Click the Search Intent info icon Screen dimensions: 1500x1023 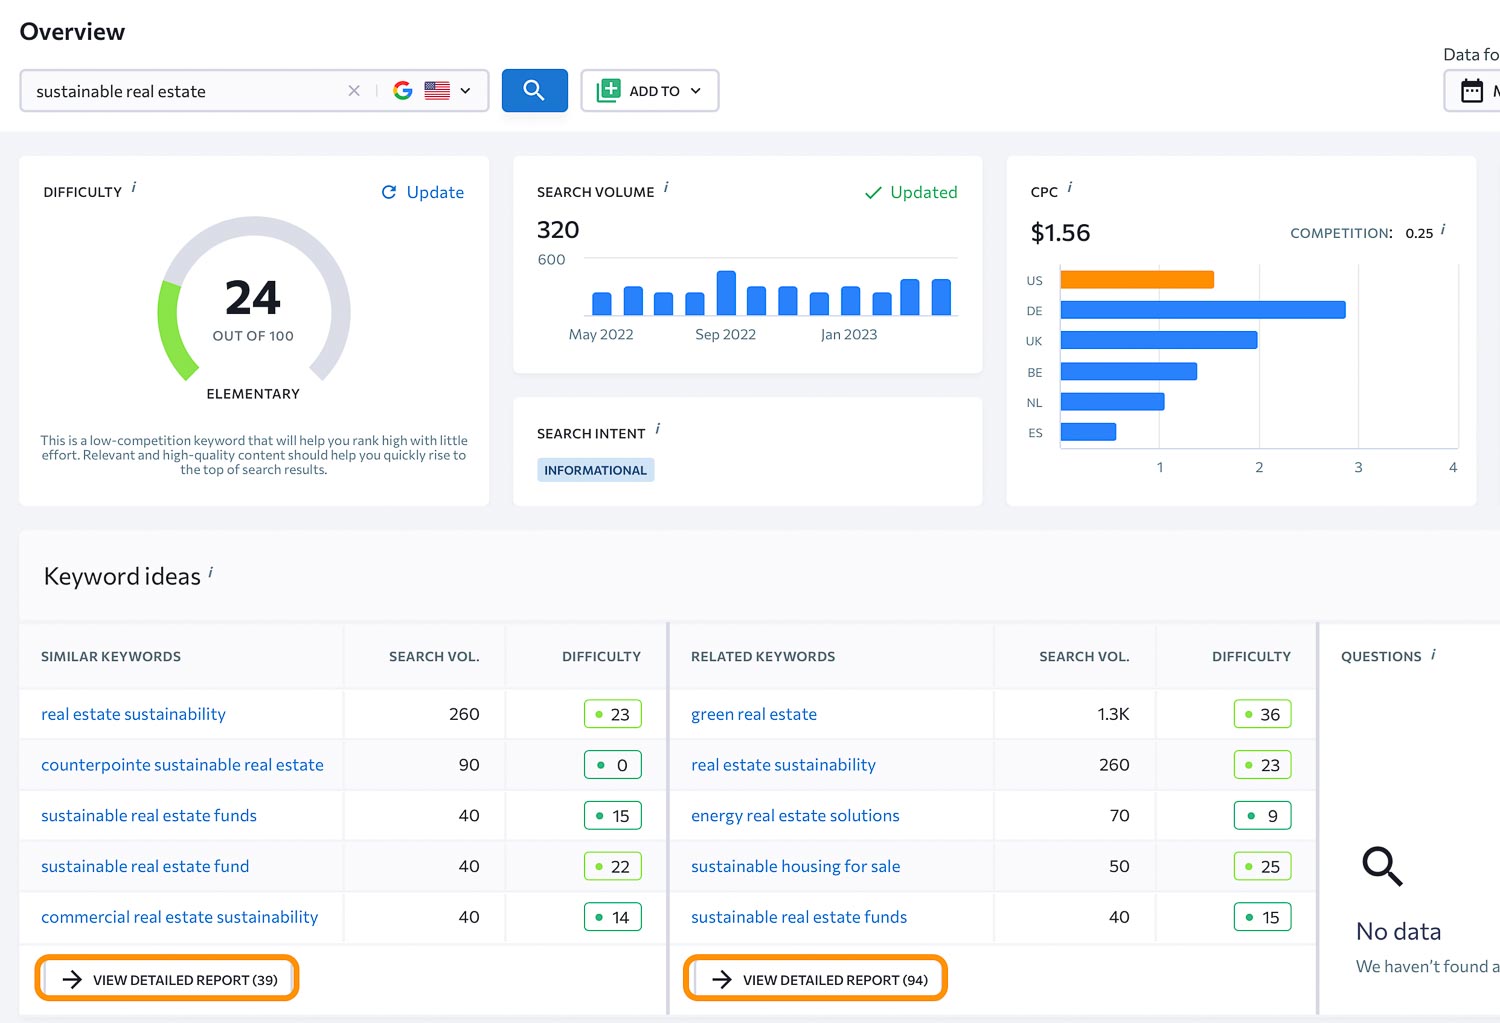tap(657, 429)
